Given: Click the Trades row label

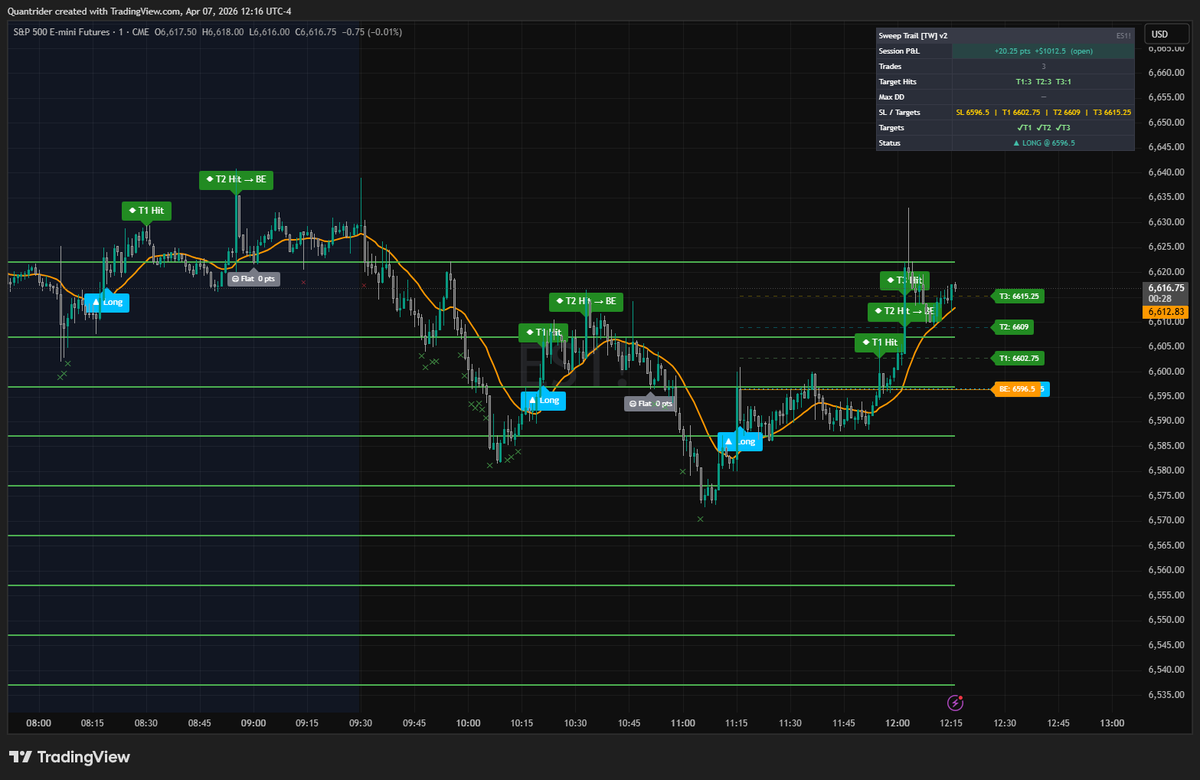Looking at the screenshot, I should point(890,66).
